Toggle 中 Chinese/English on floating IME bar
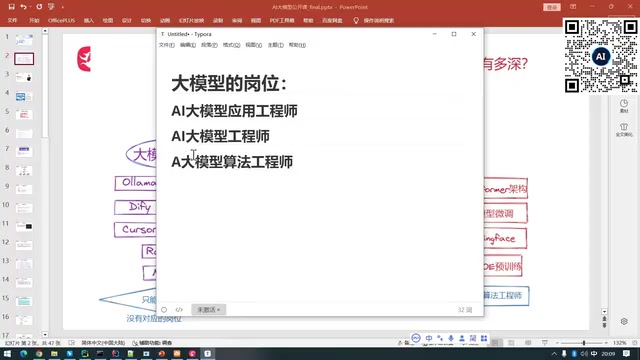The image size is (640, 360). pyautogui.click(x=429, y=338)
